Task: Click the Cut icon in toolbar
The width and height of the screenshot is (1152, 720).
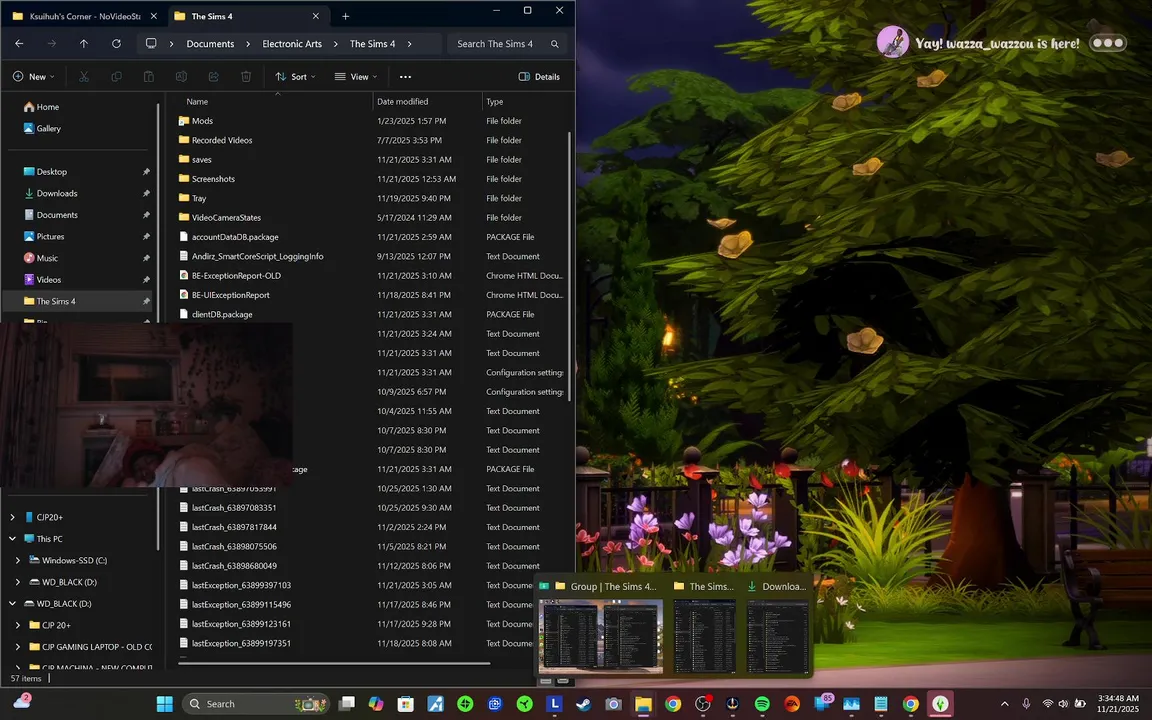Action: coord(84,76)
